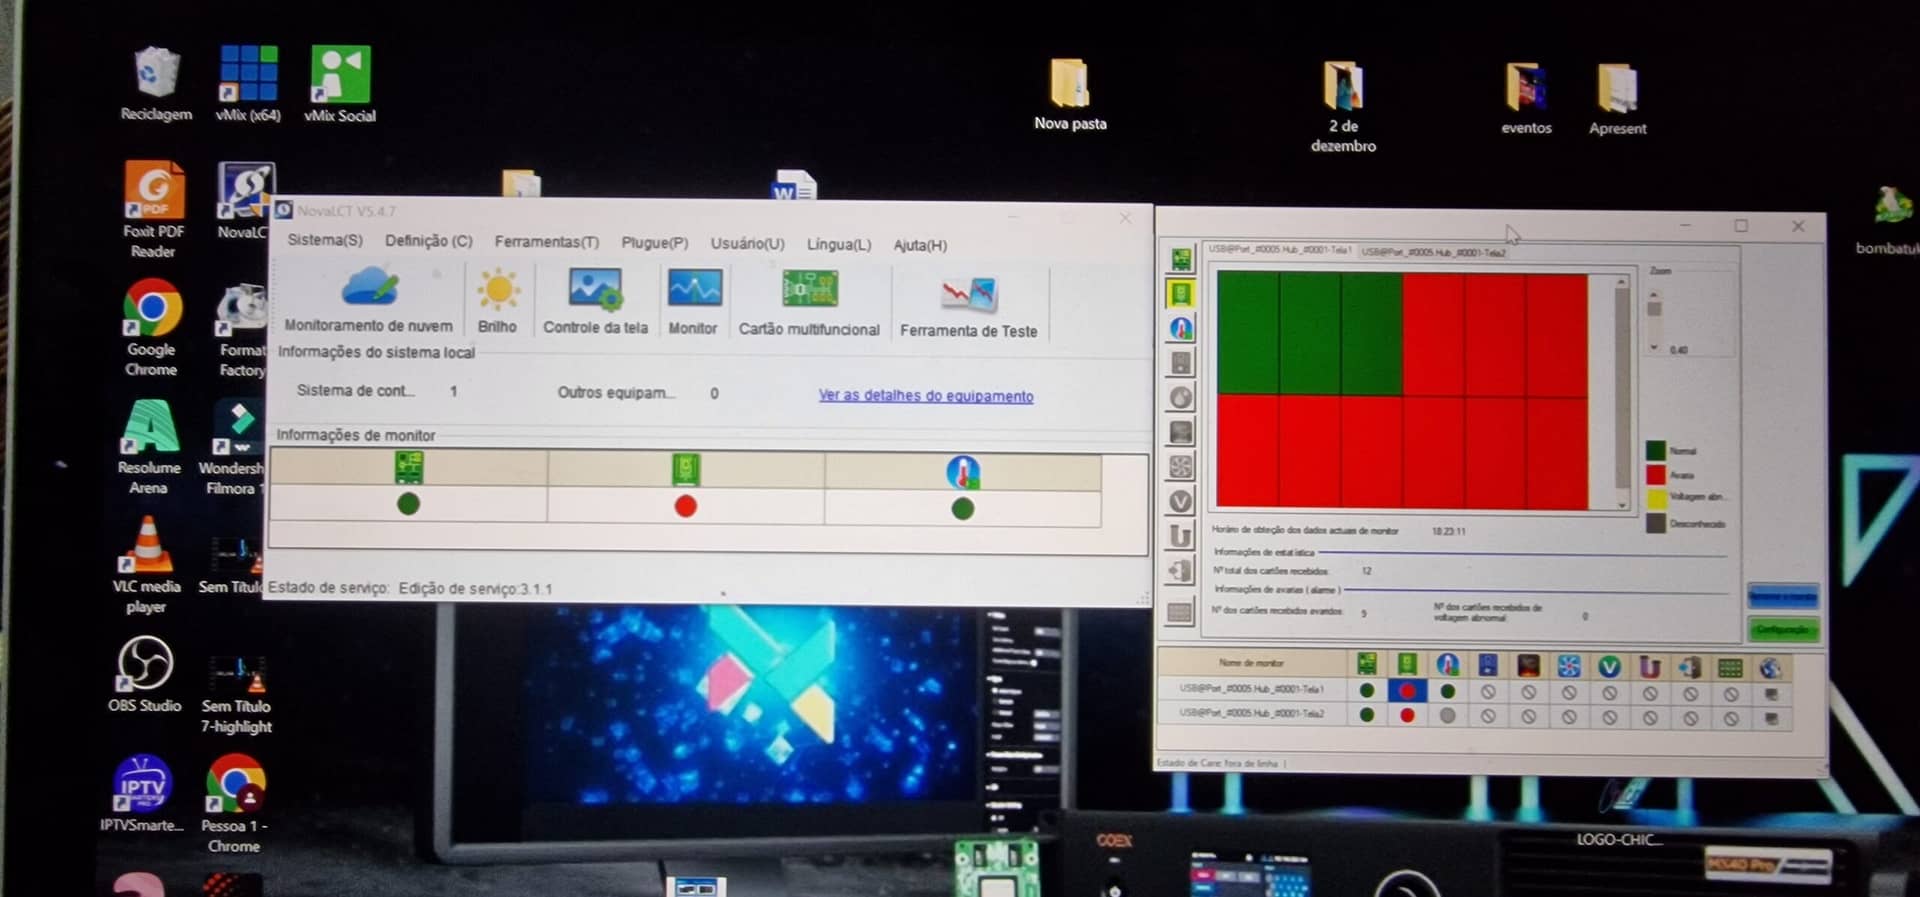Click 'Ver as detalhes do equipamento' link
This screenshot has height=897, width=1920.
click(x=925, y=396)
